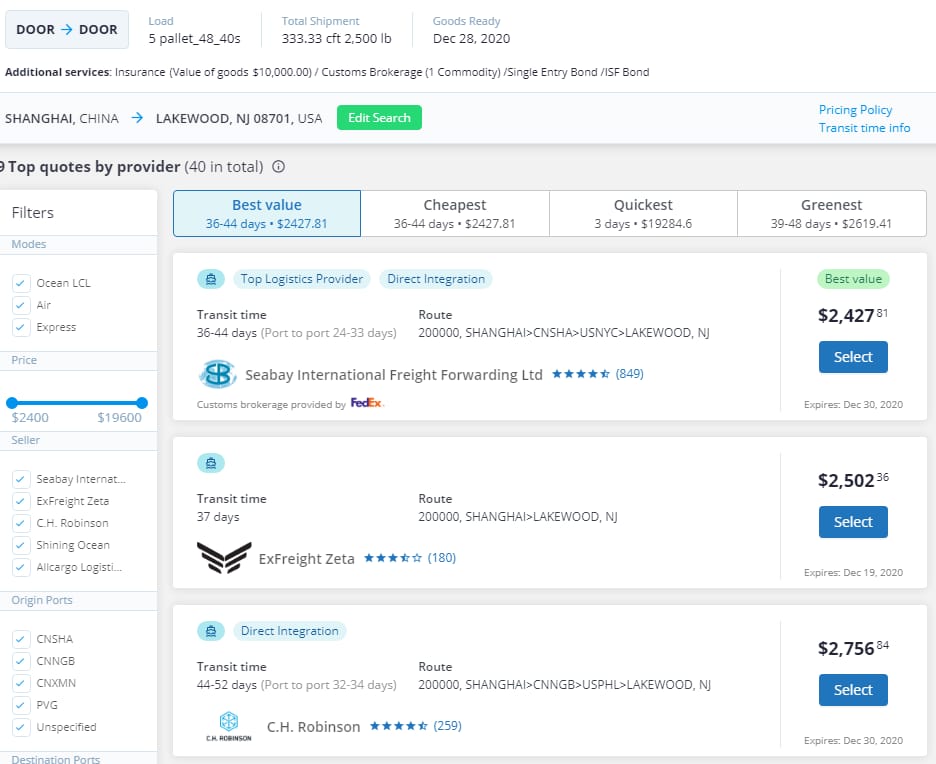Click the Load '5 pallet_48_40s' value
936x764 pixels.
coord(195,39)
